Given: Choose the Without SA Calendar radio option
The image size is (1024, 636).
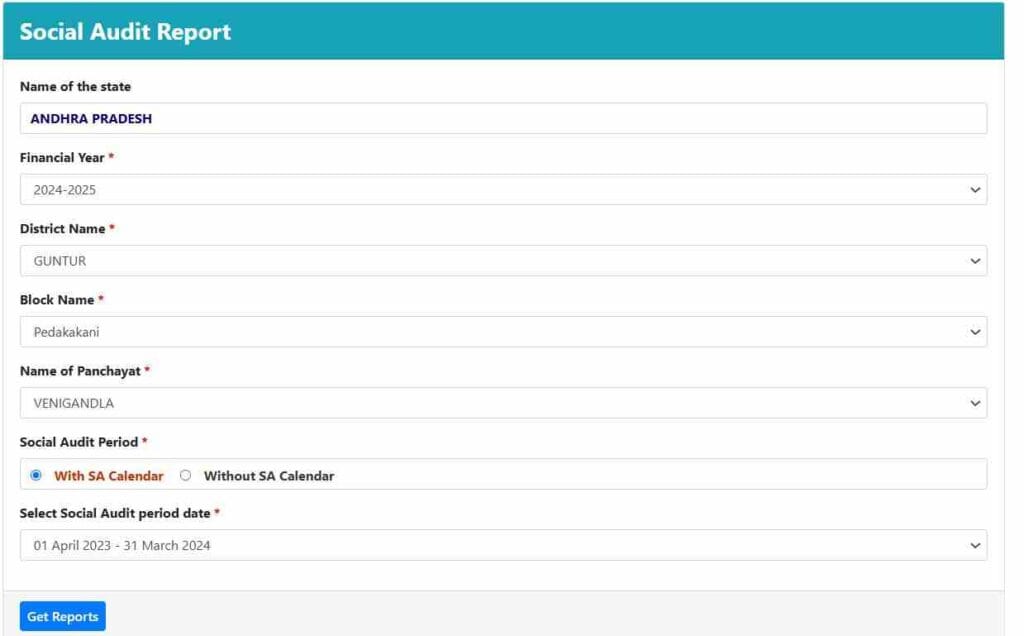Looking at the screenshot, I should [185, 475].
